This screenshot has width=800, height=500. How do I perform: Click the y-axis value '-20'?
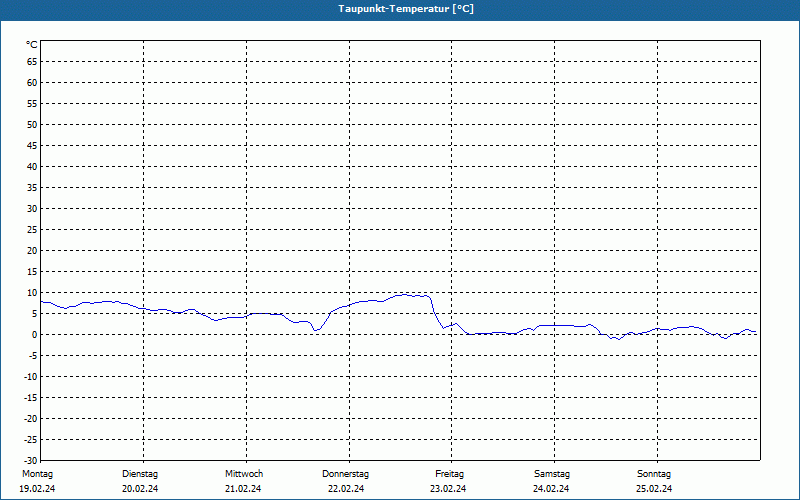31,418
